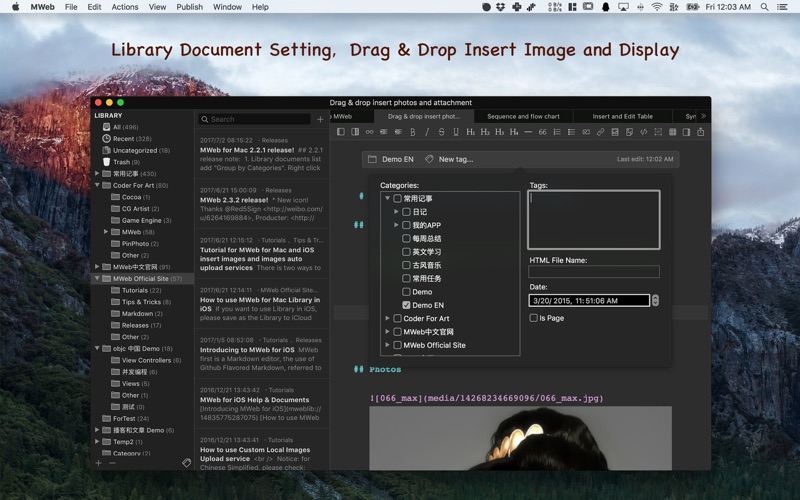Click the tag icon at the sidebar bottom
The height and width of the screenshot is (500, 800).
pyautogui.click(x=186, y=463)
